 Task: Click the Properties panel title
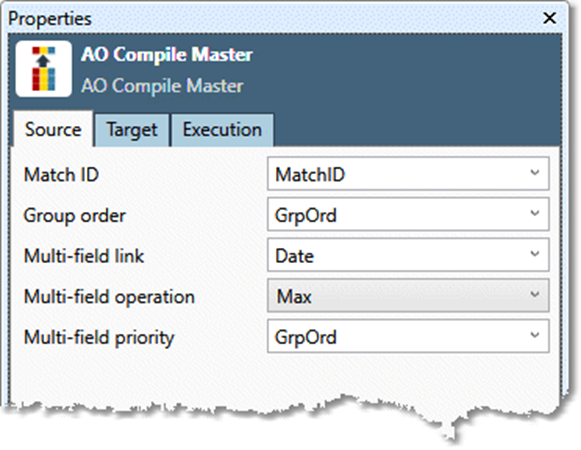[50, 19]
